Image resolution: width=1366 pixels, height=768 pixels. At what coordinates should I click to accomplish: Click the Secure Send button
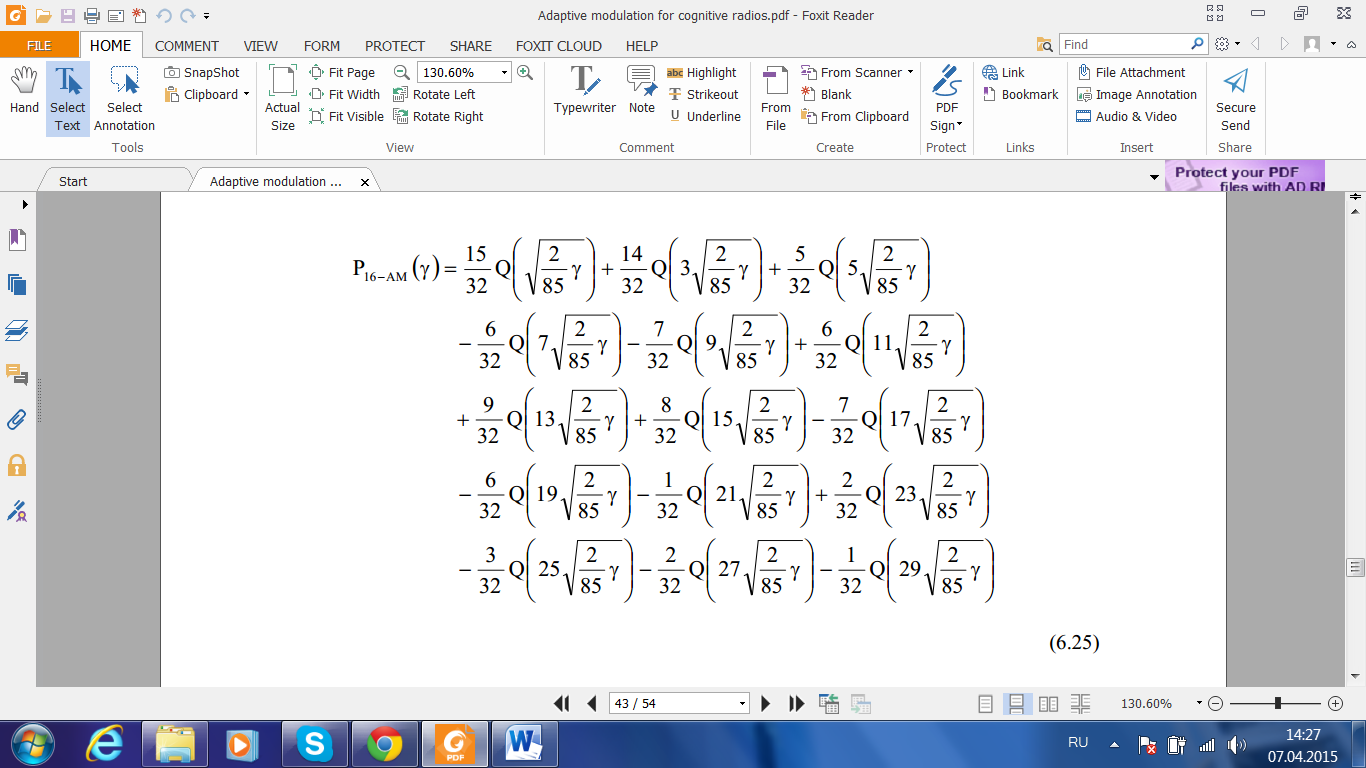click(1235, 98)
